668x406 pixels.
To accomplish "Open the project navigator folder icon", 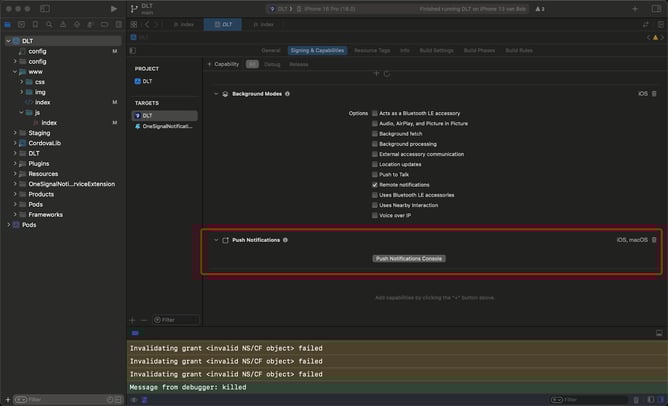I will coord(8,25).
